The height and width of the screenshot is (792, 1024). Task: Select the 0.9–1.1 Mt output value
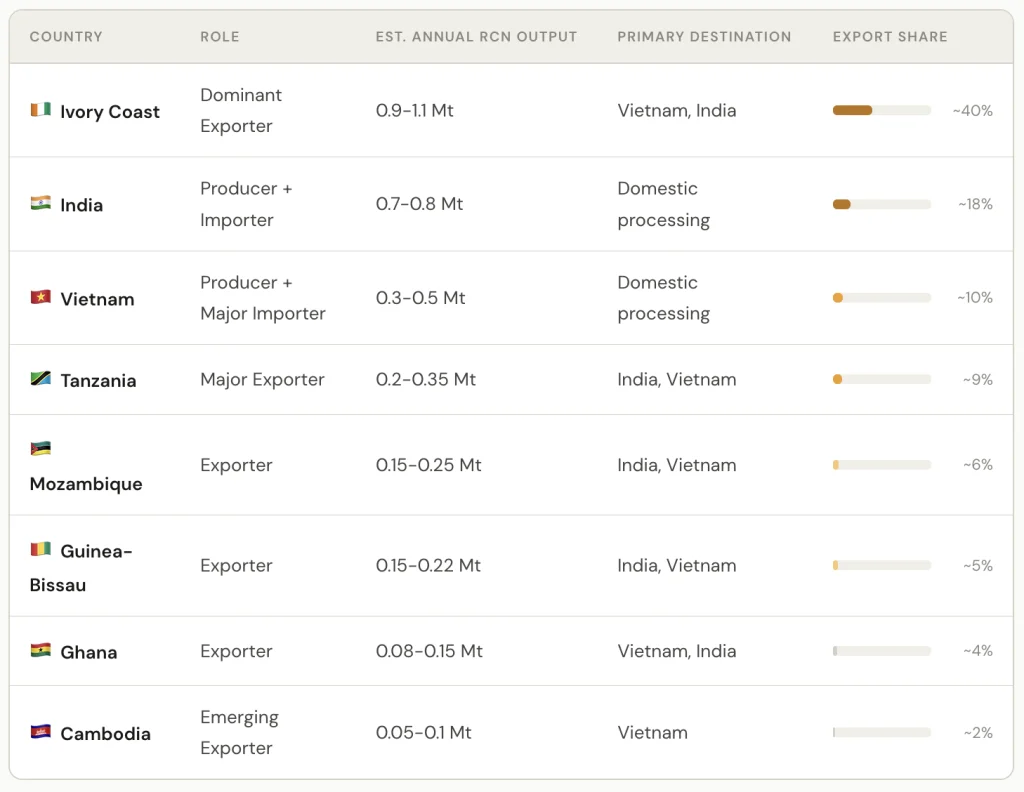click(414, 110)
